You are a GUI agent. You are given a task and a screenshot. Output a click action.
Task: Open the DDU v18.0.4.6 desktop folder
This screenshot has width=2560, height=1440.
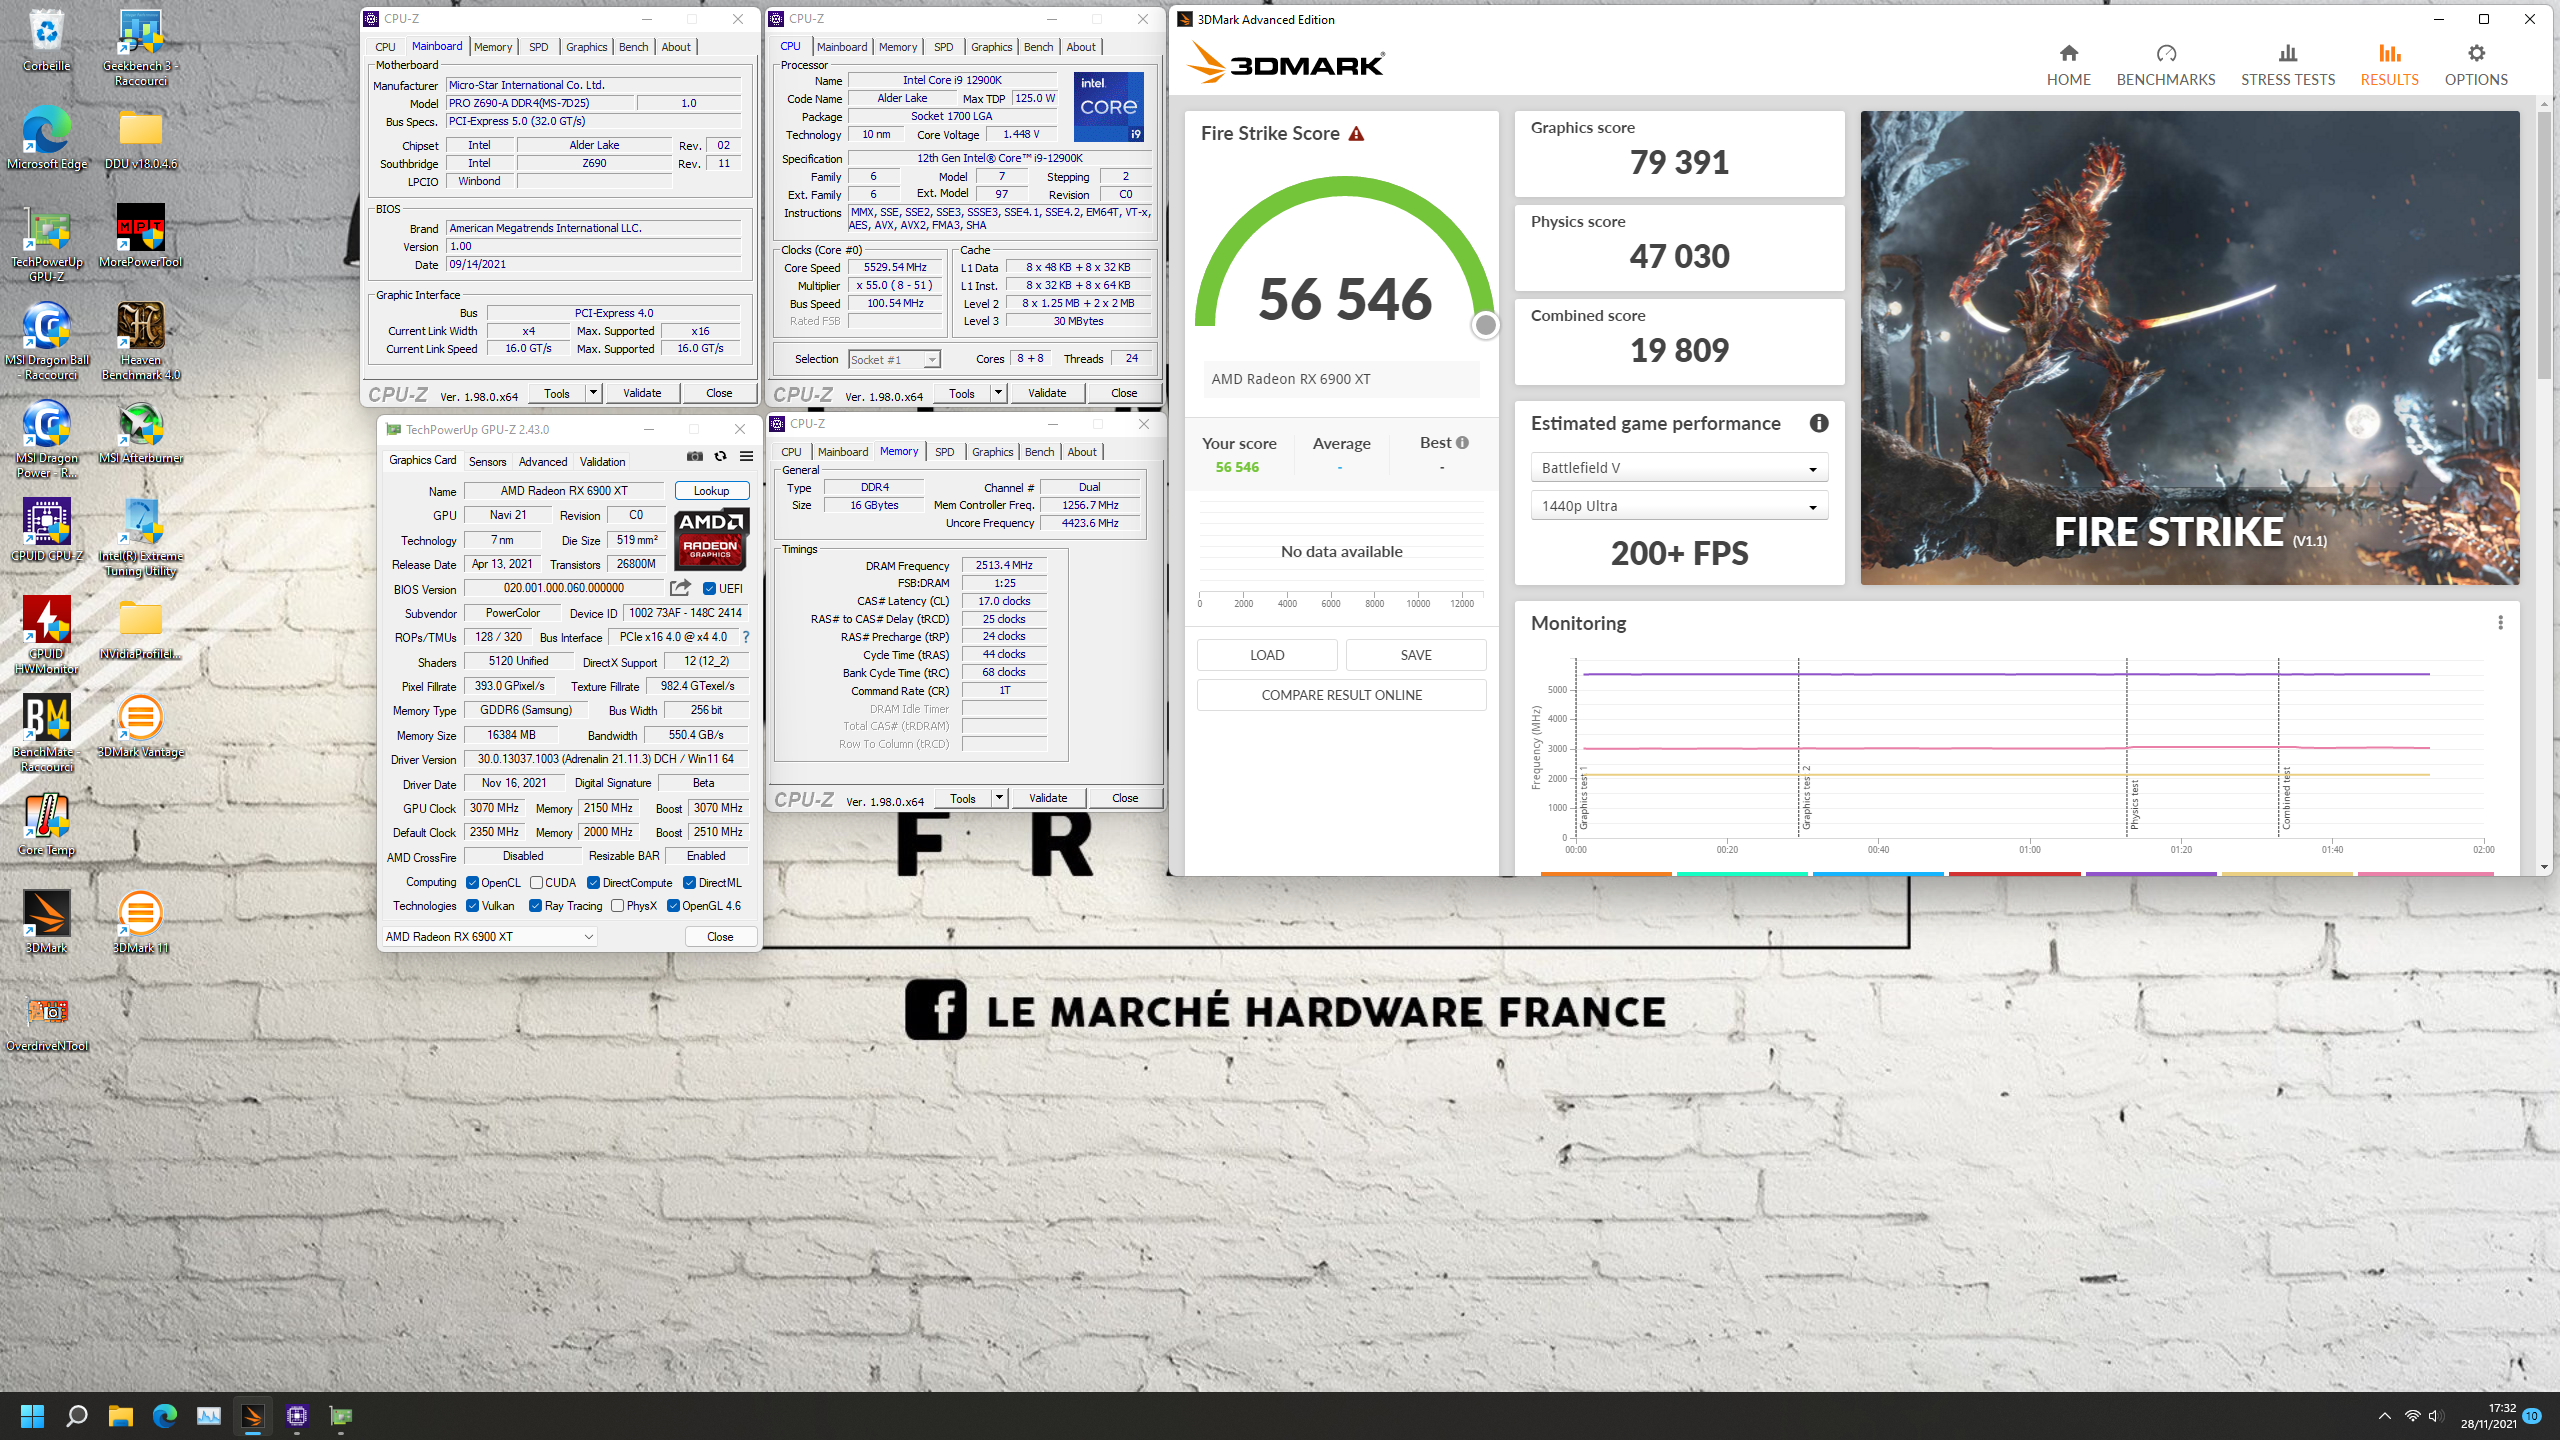tap(140, 138)
